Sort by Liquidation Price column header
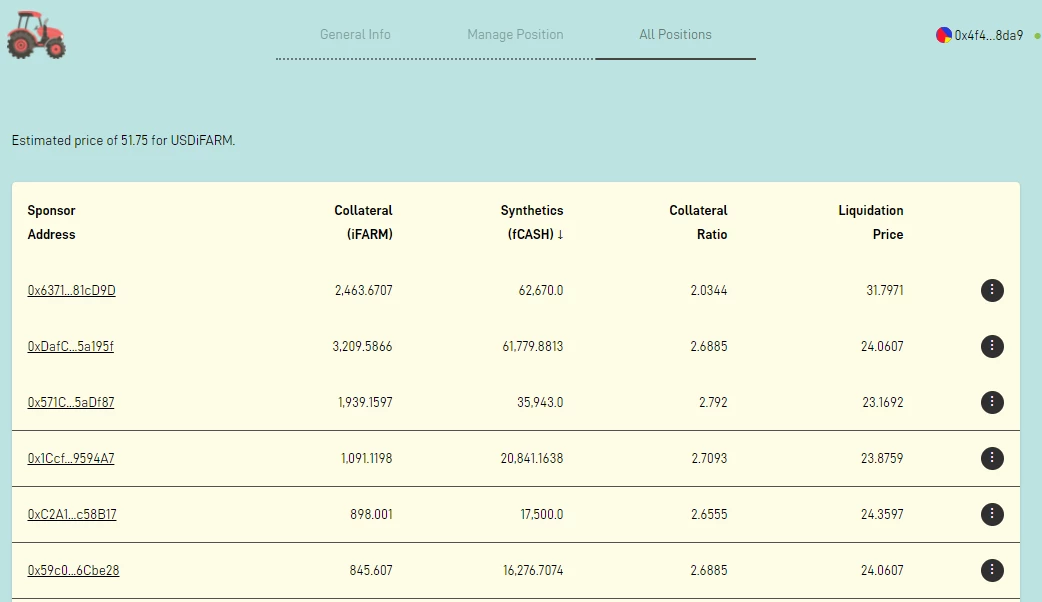This screenshot has height=602, width=1042. click(x=871, y=222)
